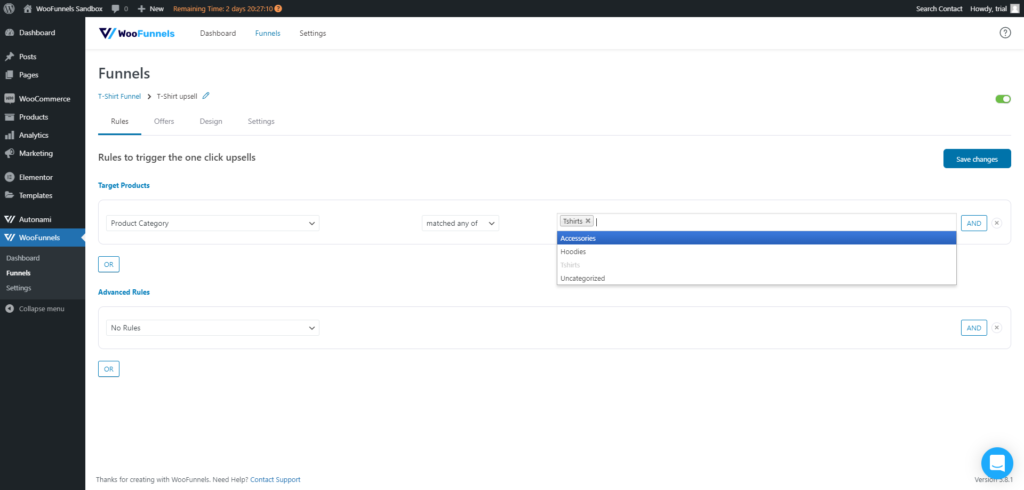Select Uncategorized from the category list

[756, 278]
